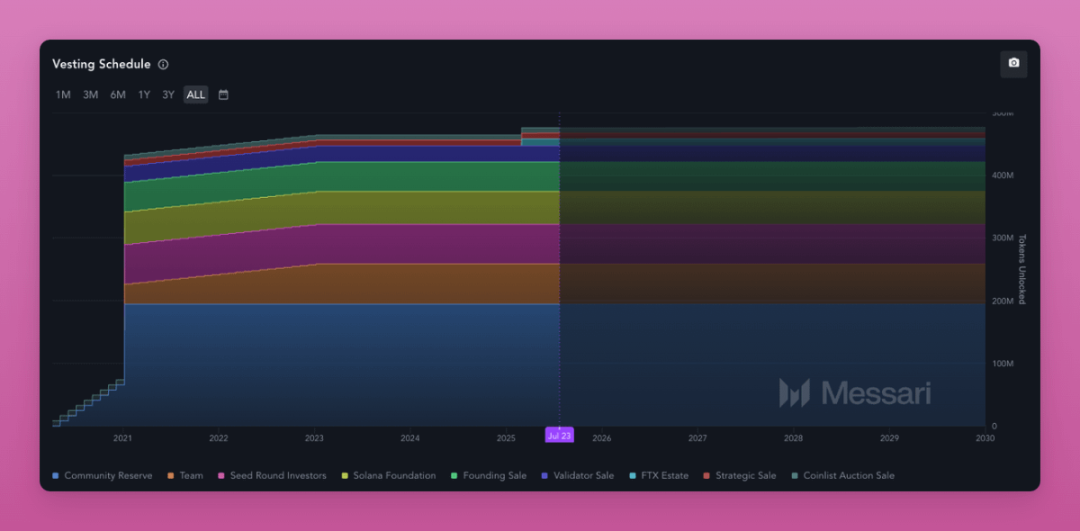The image size is (1080, 531).
Task: Click the Messari logo watermark
Action: pyautogui.click(x=854, y=393)
